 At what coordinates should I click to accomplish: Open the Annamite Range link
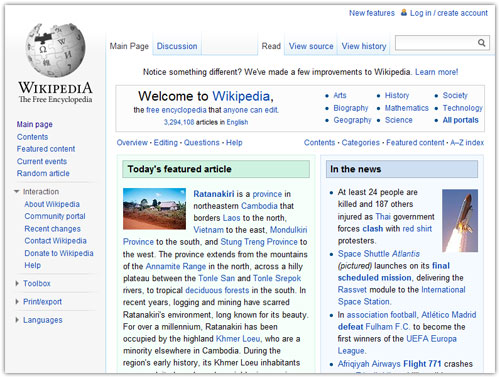[x=176, y=266]
